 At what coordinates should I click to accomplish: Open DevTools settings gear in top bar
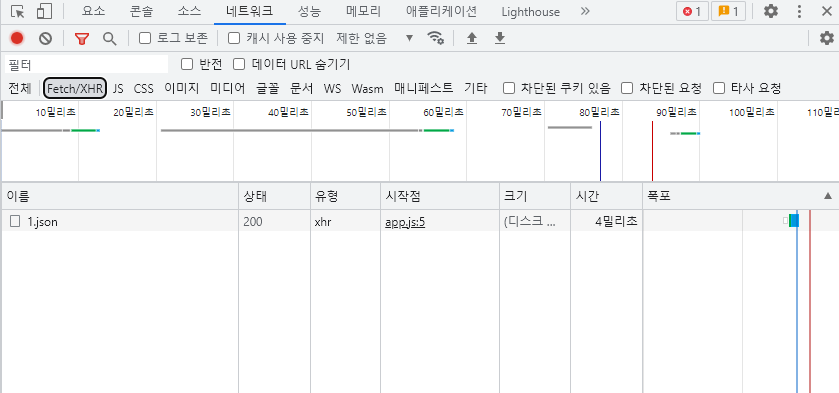point(771,11)
